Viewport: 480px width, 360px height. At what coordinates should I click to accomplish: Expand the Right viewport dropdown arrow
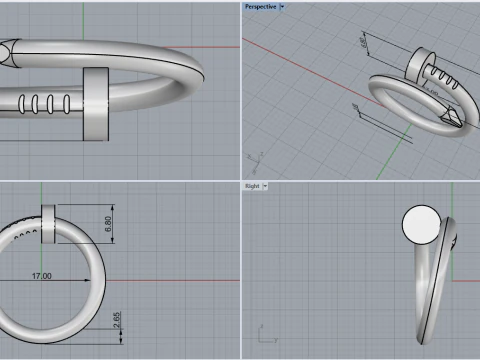pyautogui.click(x=265, y=186)
